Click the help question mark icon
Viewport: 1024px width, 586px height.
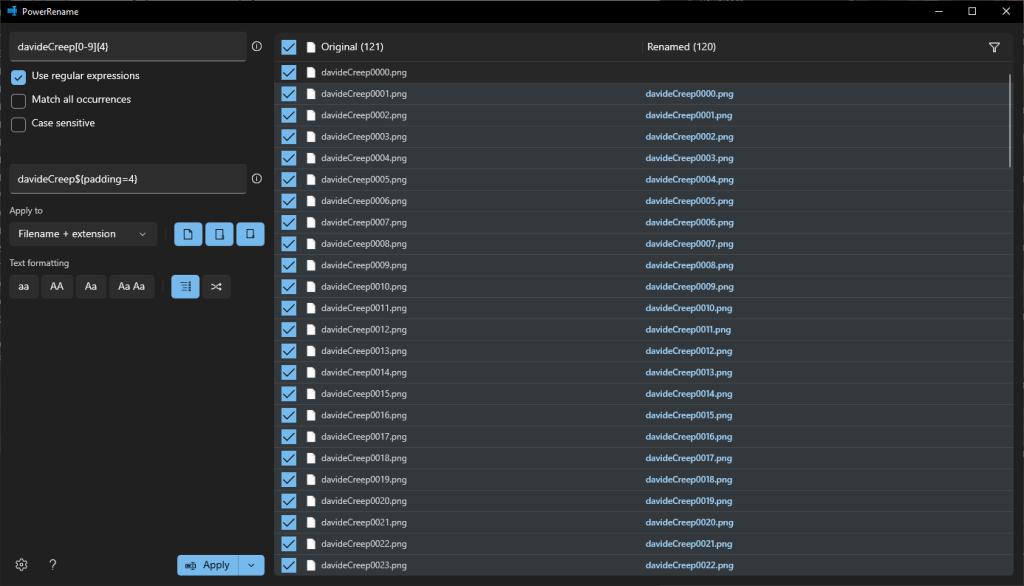click(x=53, y=565)
